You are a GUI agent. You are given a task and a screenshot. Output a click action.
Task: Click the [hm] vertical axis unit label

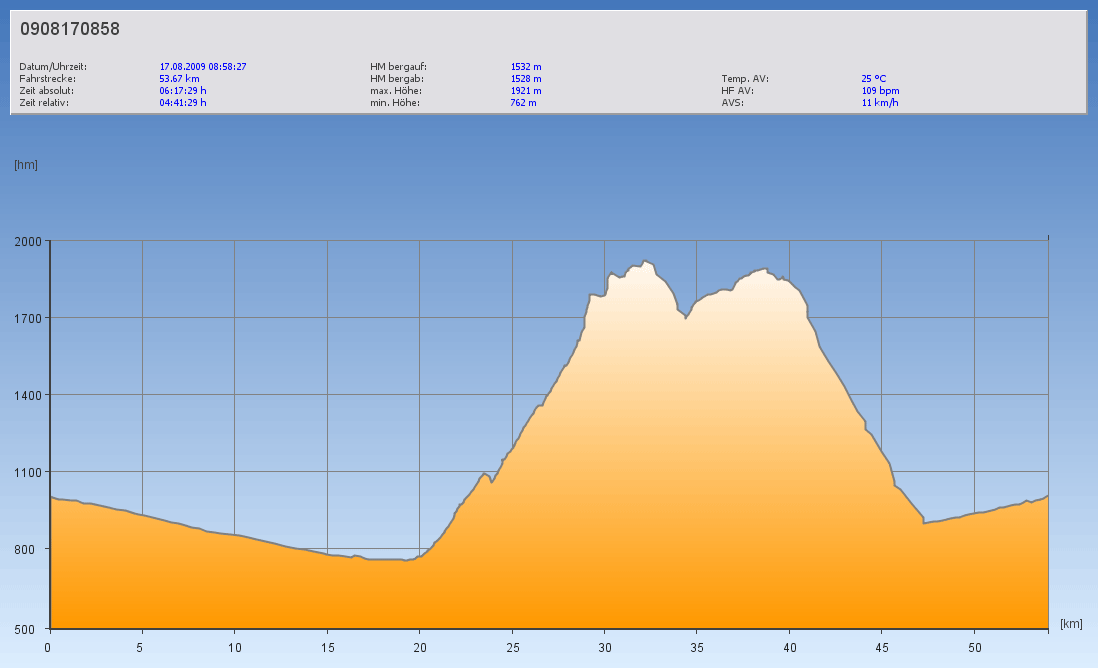pyautogui.click(x=26, y=164)
